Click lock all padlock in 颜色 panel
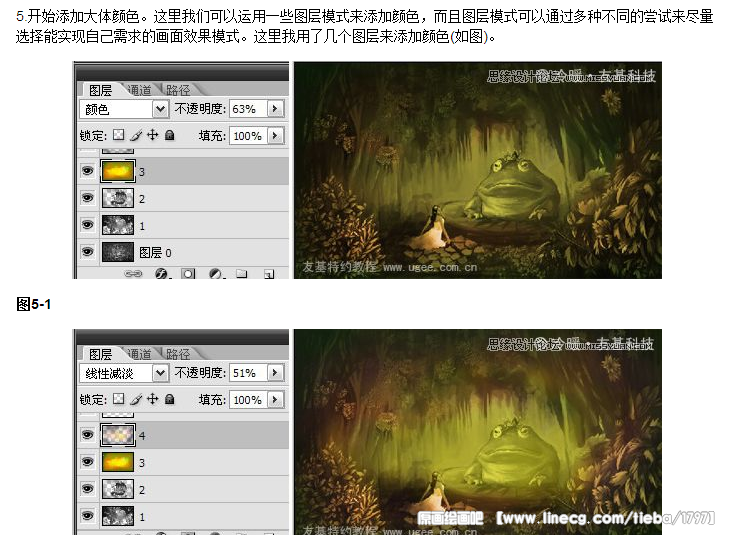 169,136
